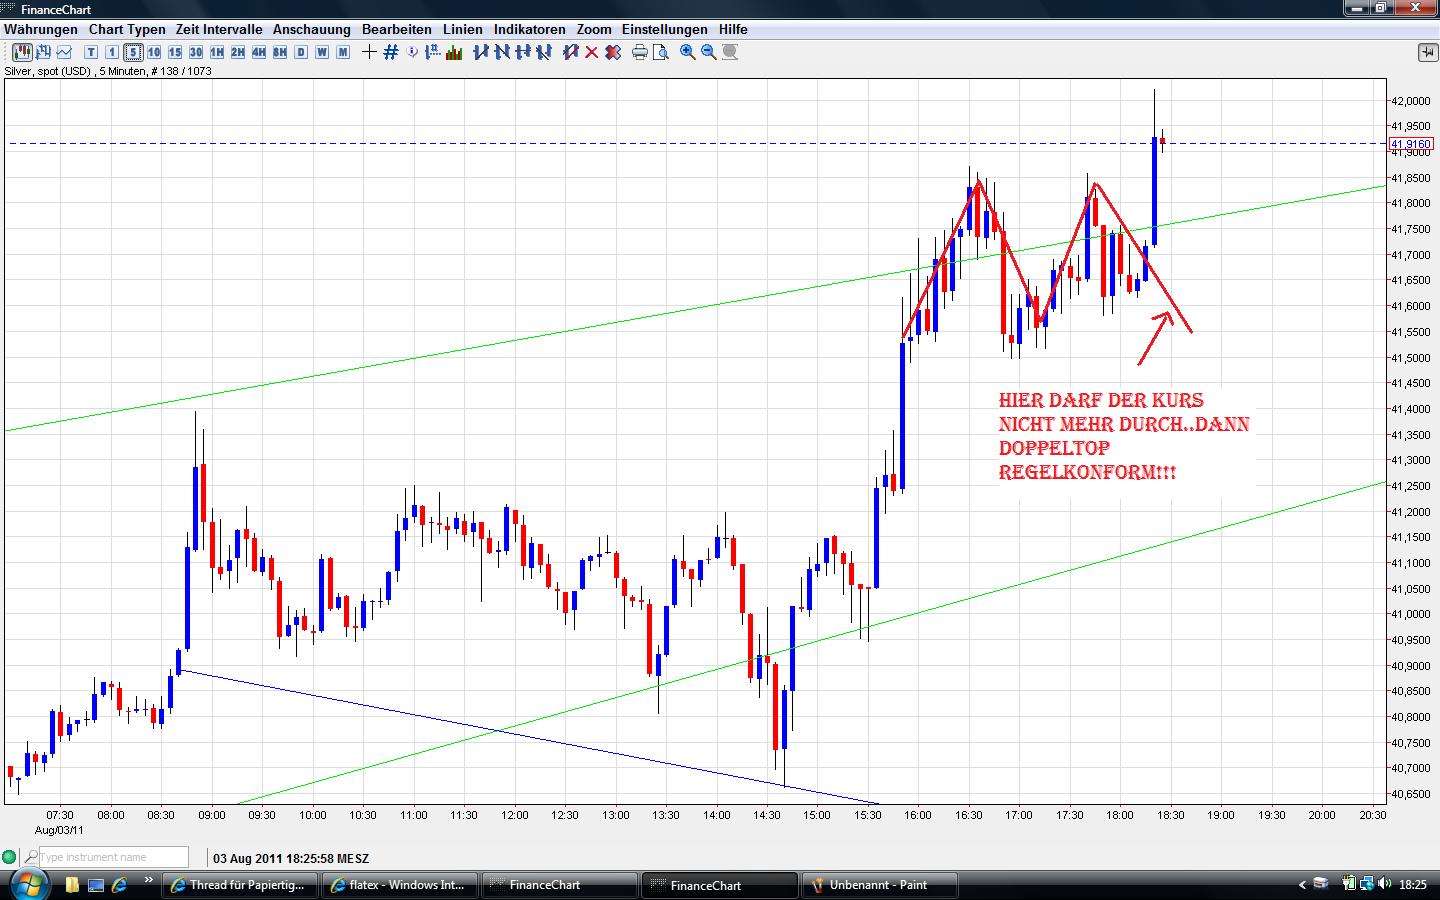
Task: Switch to the line chart type icon
Action: point(65,52)
